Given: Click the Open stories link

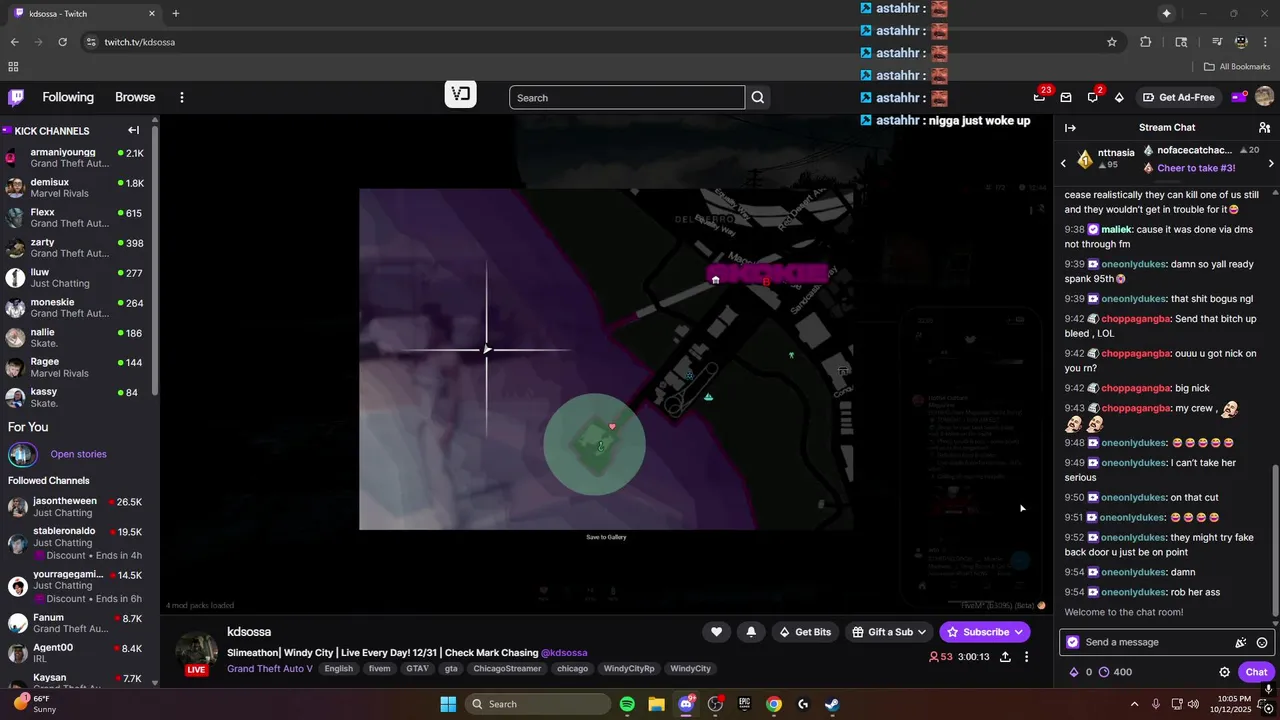Looking at the screenshot, I should 78,454.
